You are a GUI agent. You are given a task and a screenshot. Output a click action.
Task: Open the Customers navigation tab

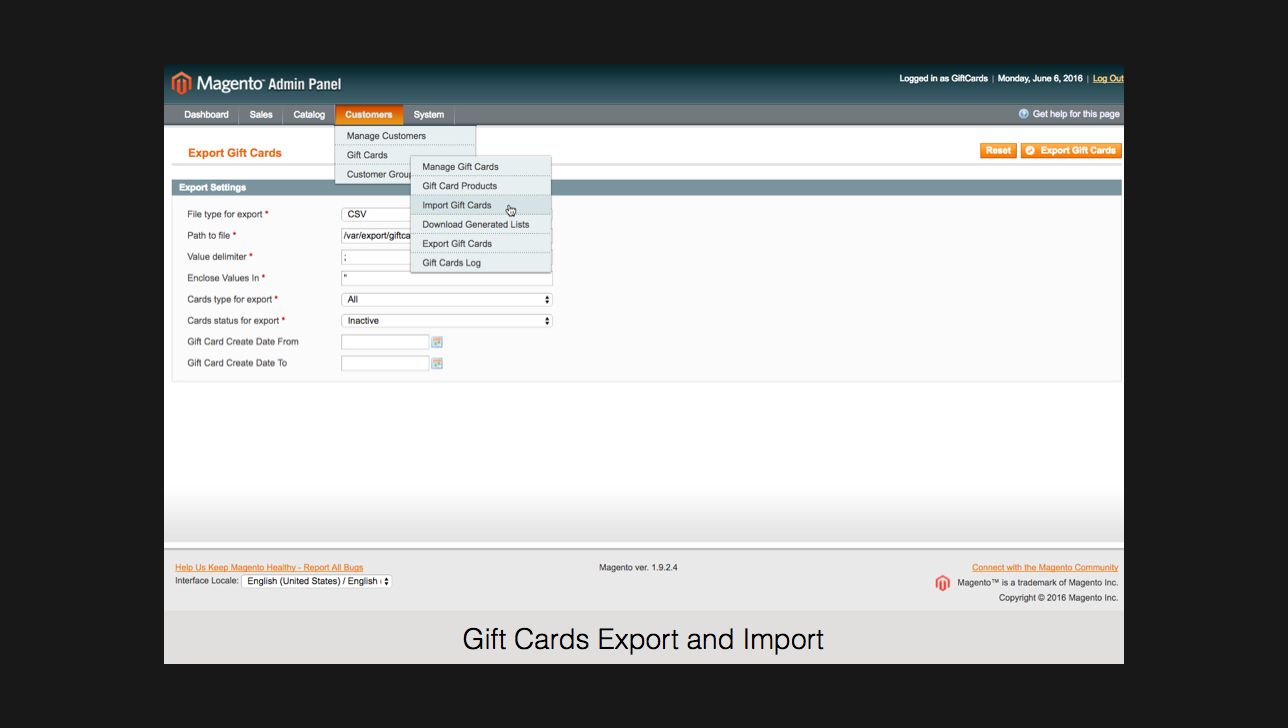[x=368, y=115]
